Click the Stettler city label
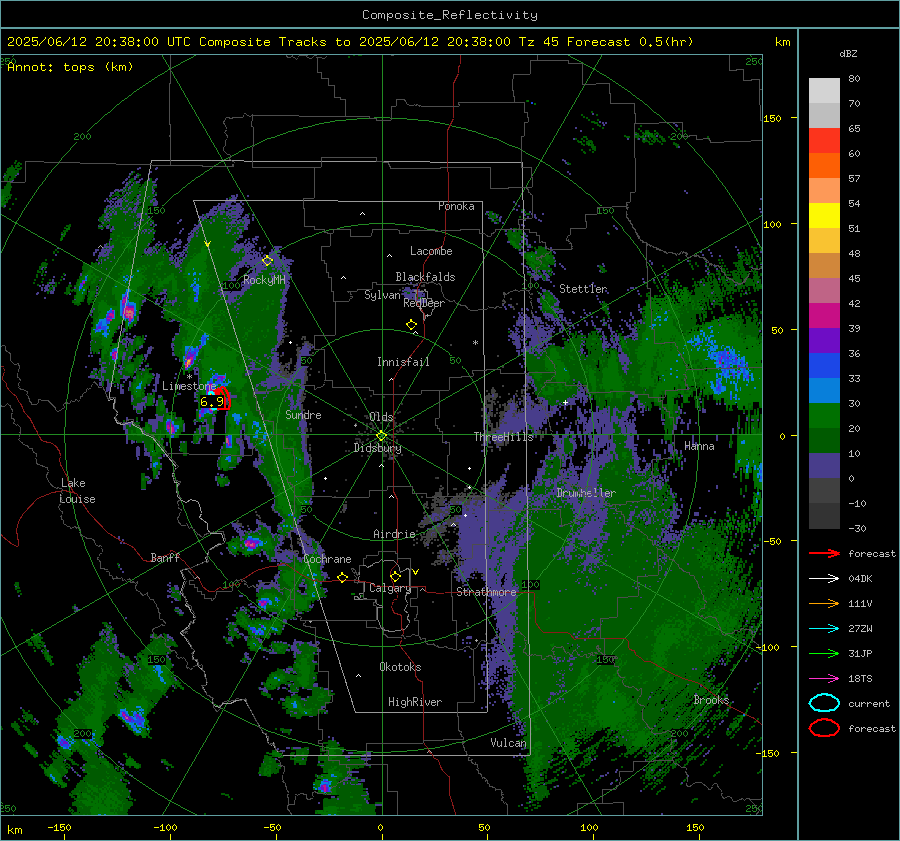 (583, 289)
